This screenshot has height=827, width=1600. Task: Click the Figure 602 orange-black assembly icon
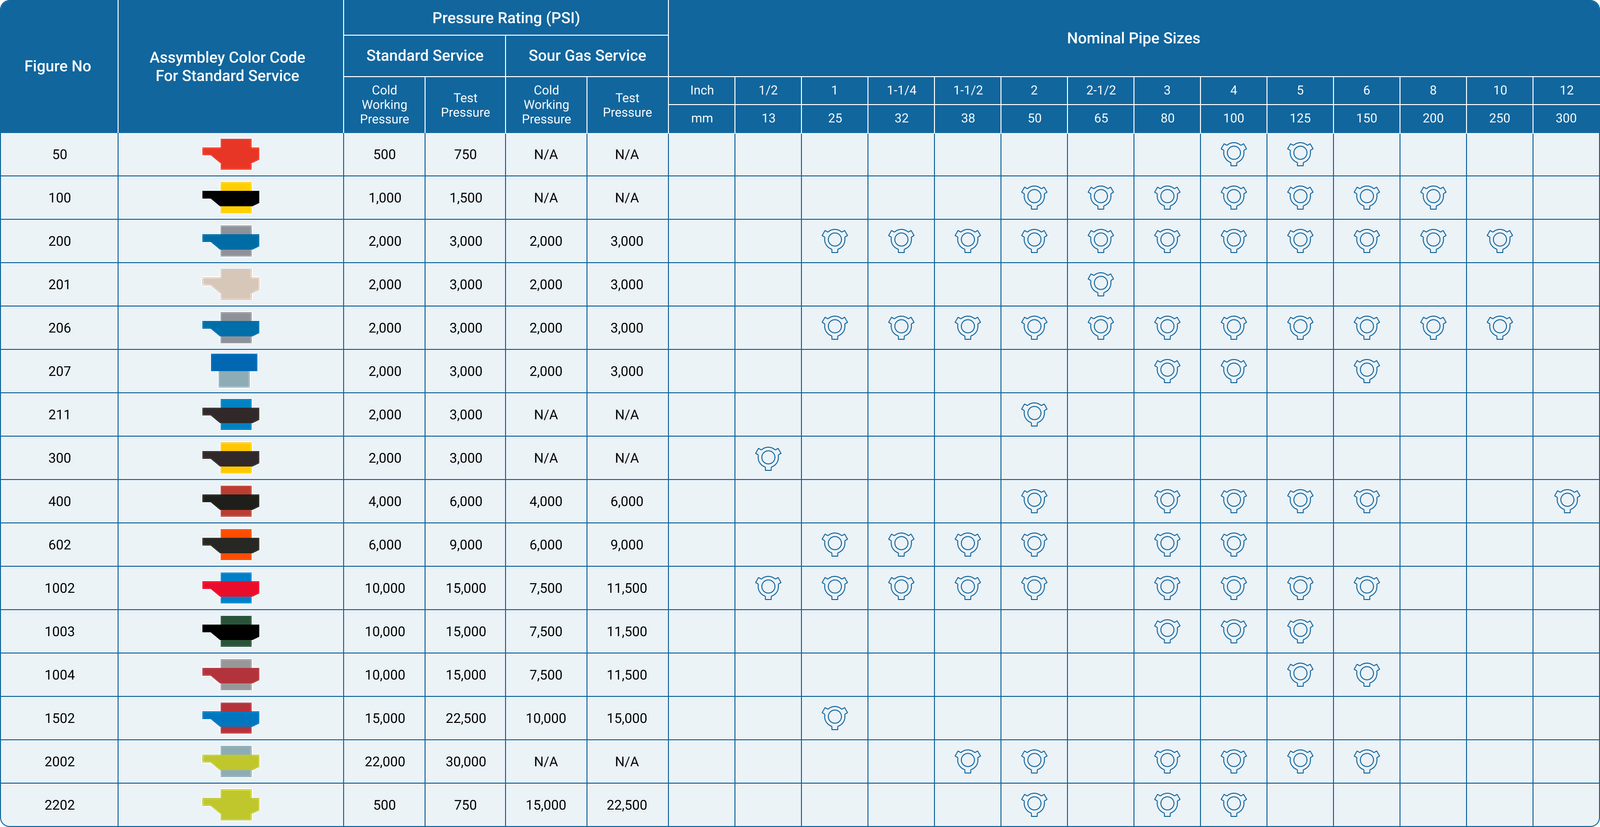(x=231, y=545)
